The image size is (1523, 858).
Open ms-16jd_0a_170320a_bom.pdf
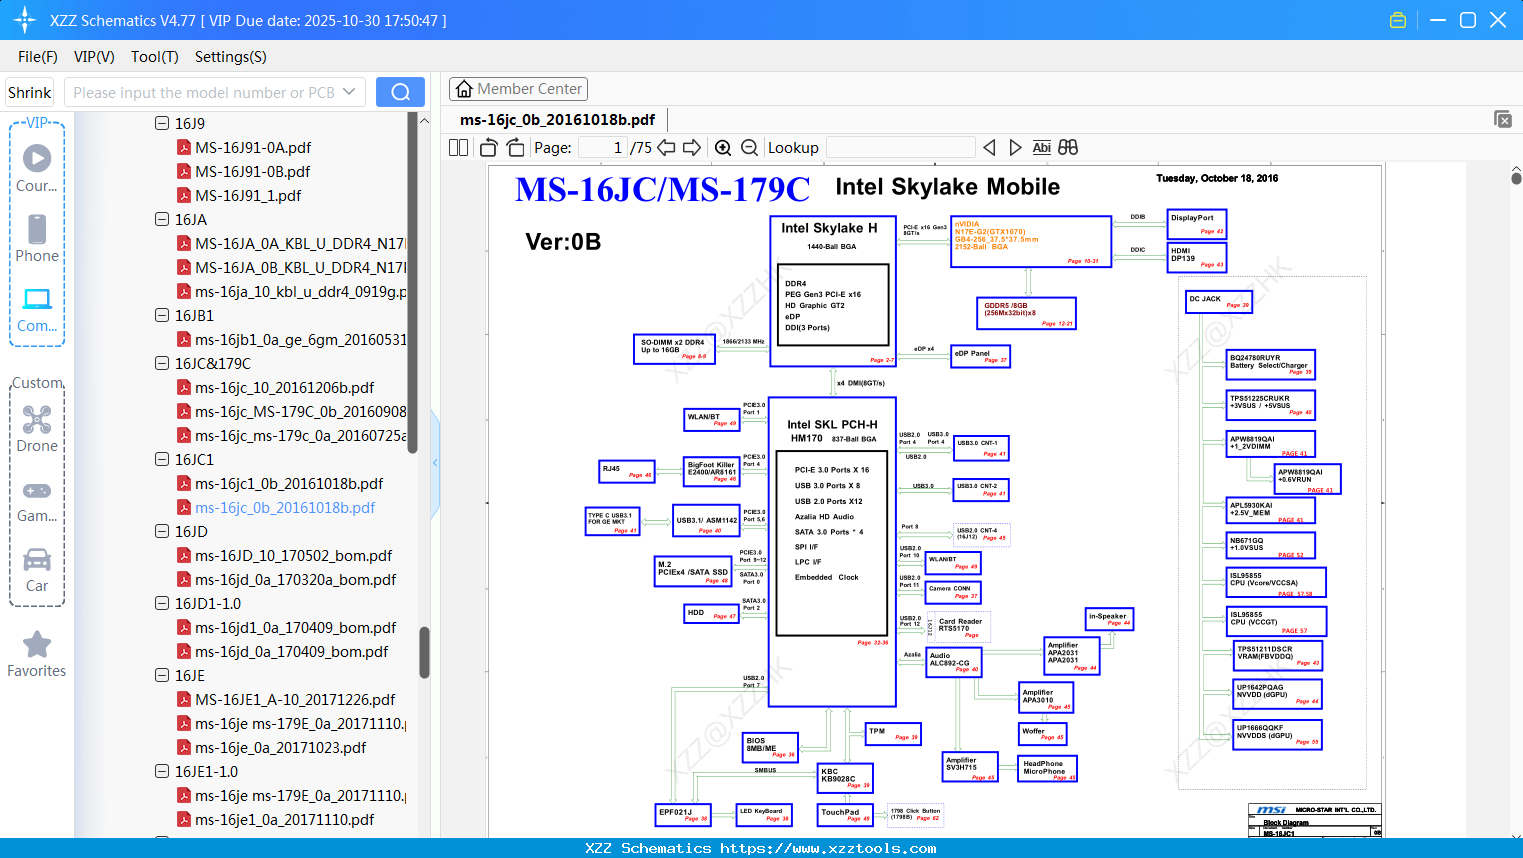296,579
